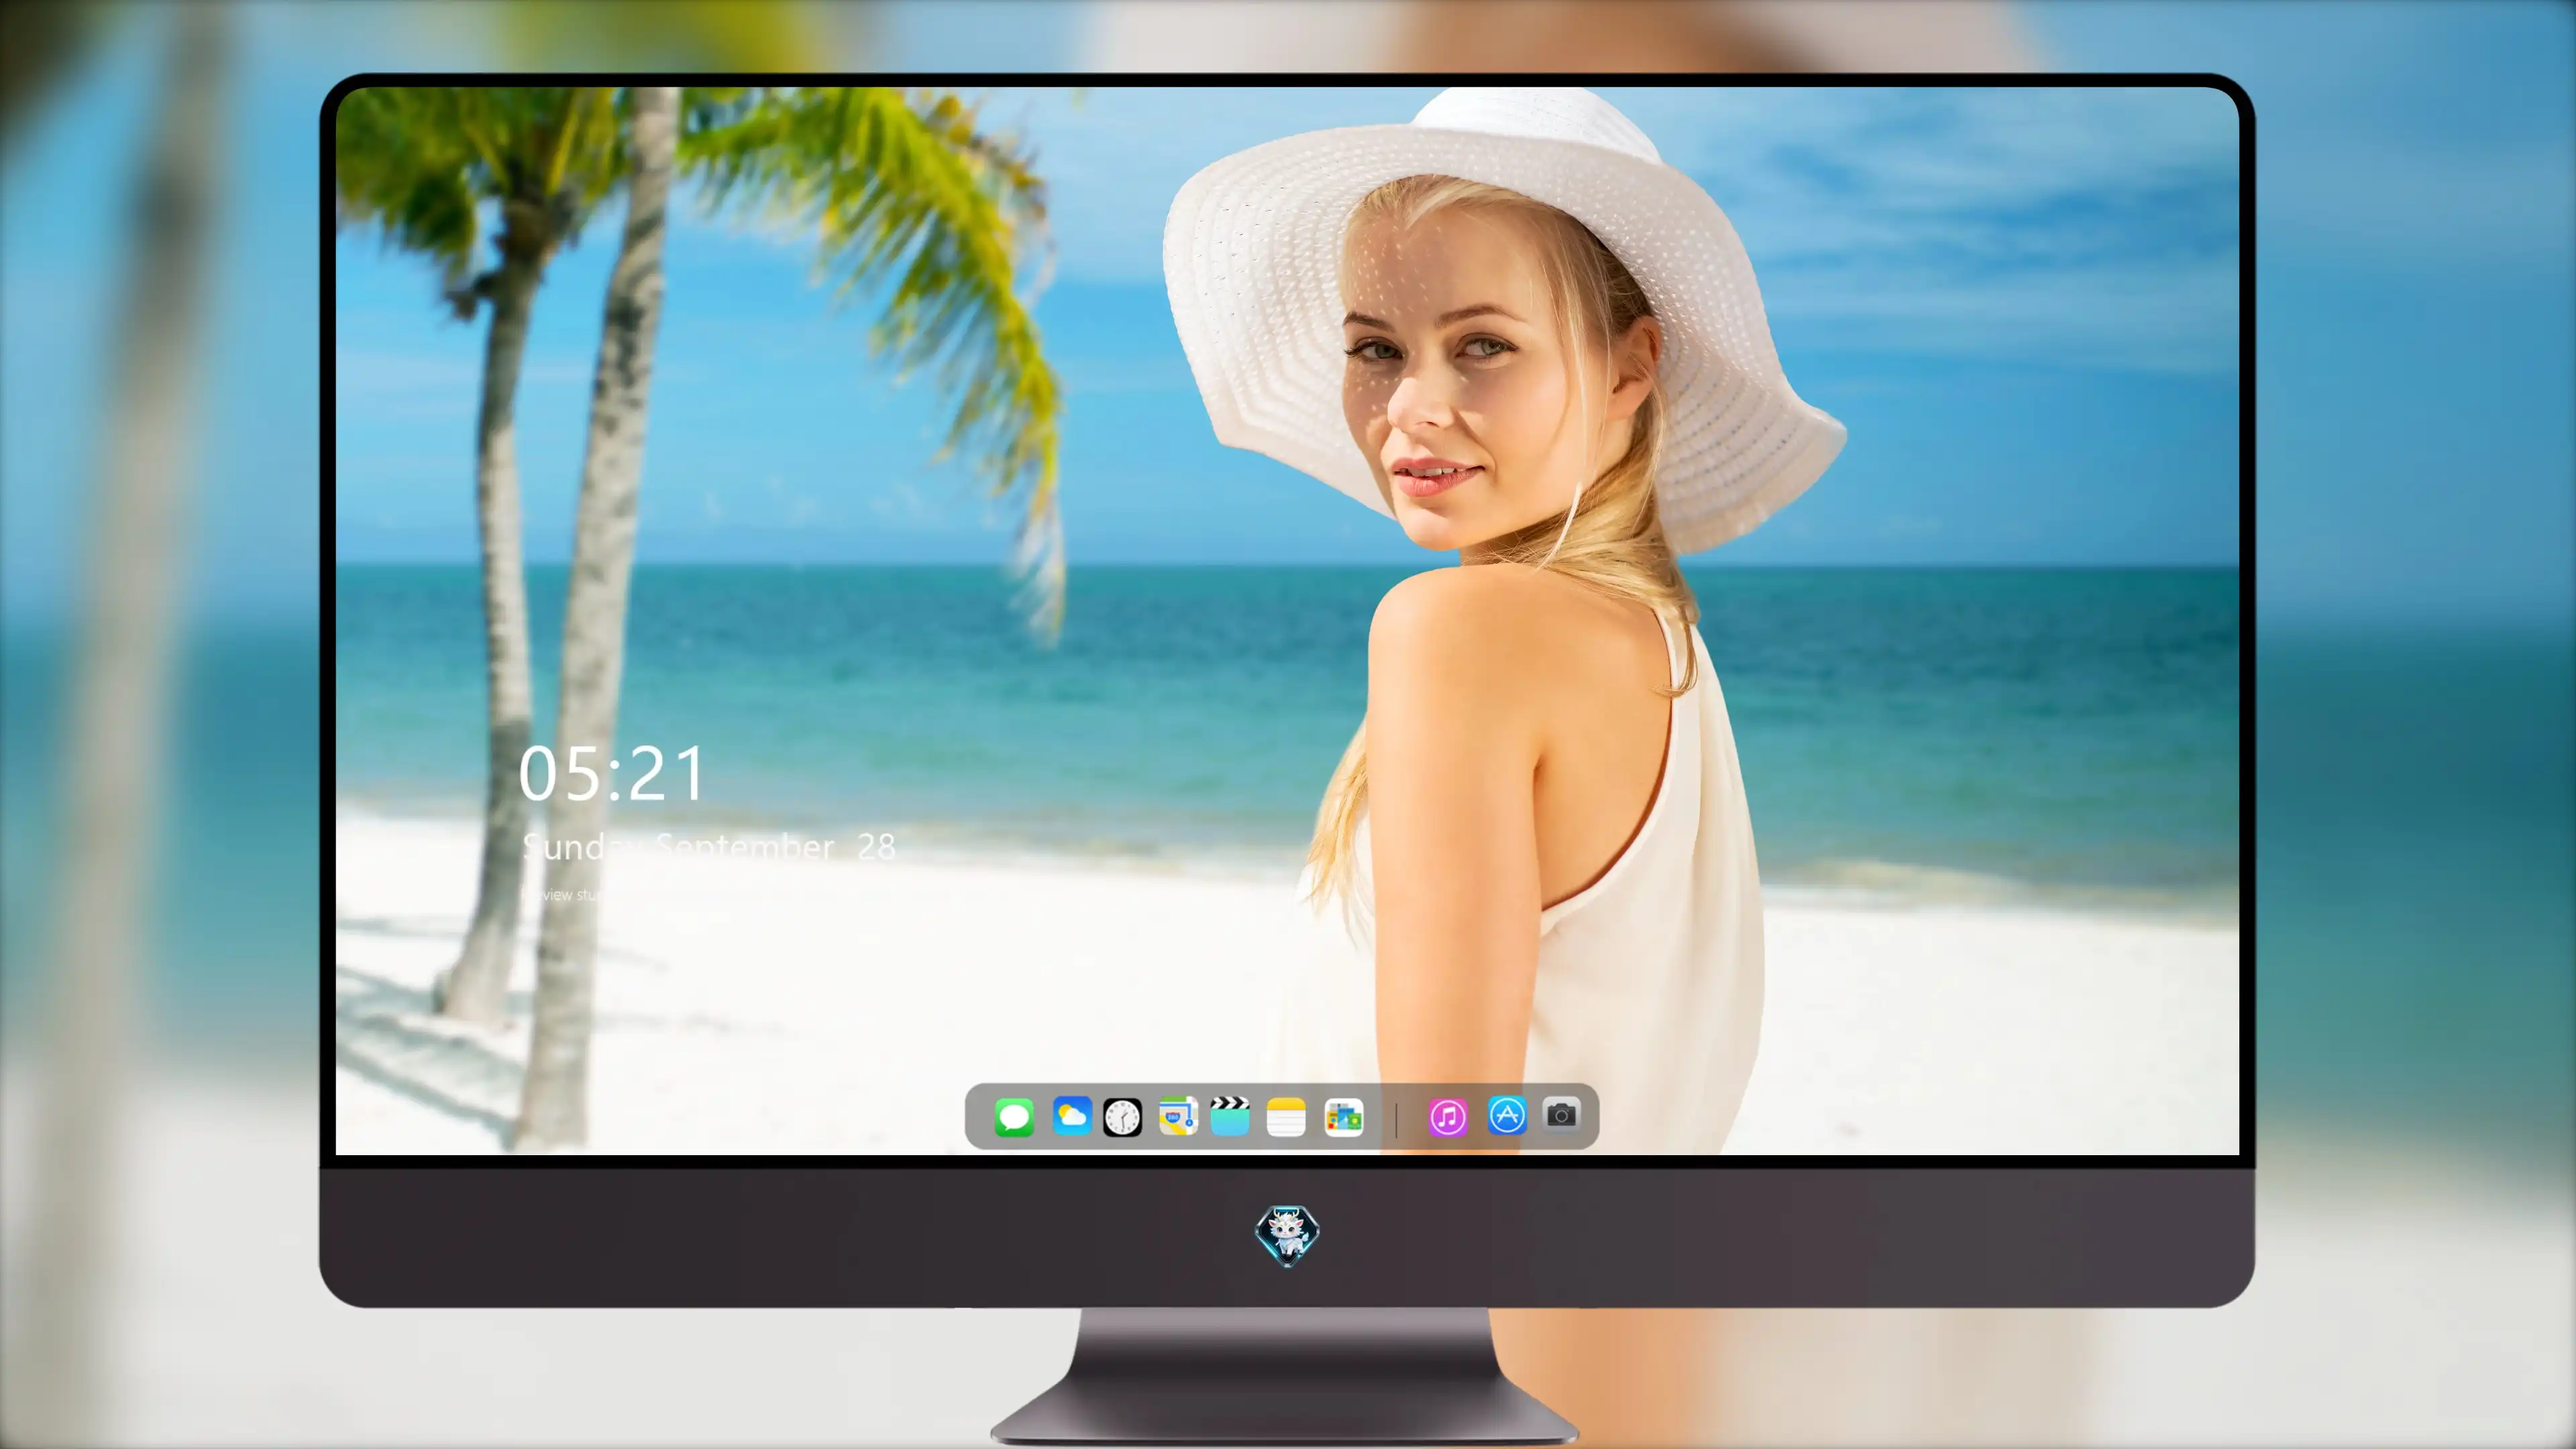This screenshot has height=1449, width=2576.
Task: Open the colorful Photos collage dock icon
Action: point(1344,1117)
